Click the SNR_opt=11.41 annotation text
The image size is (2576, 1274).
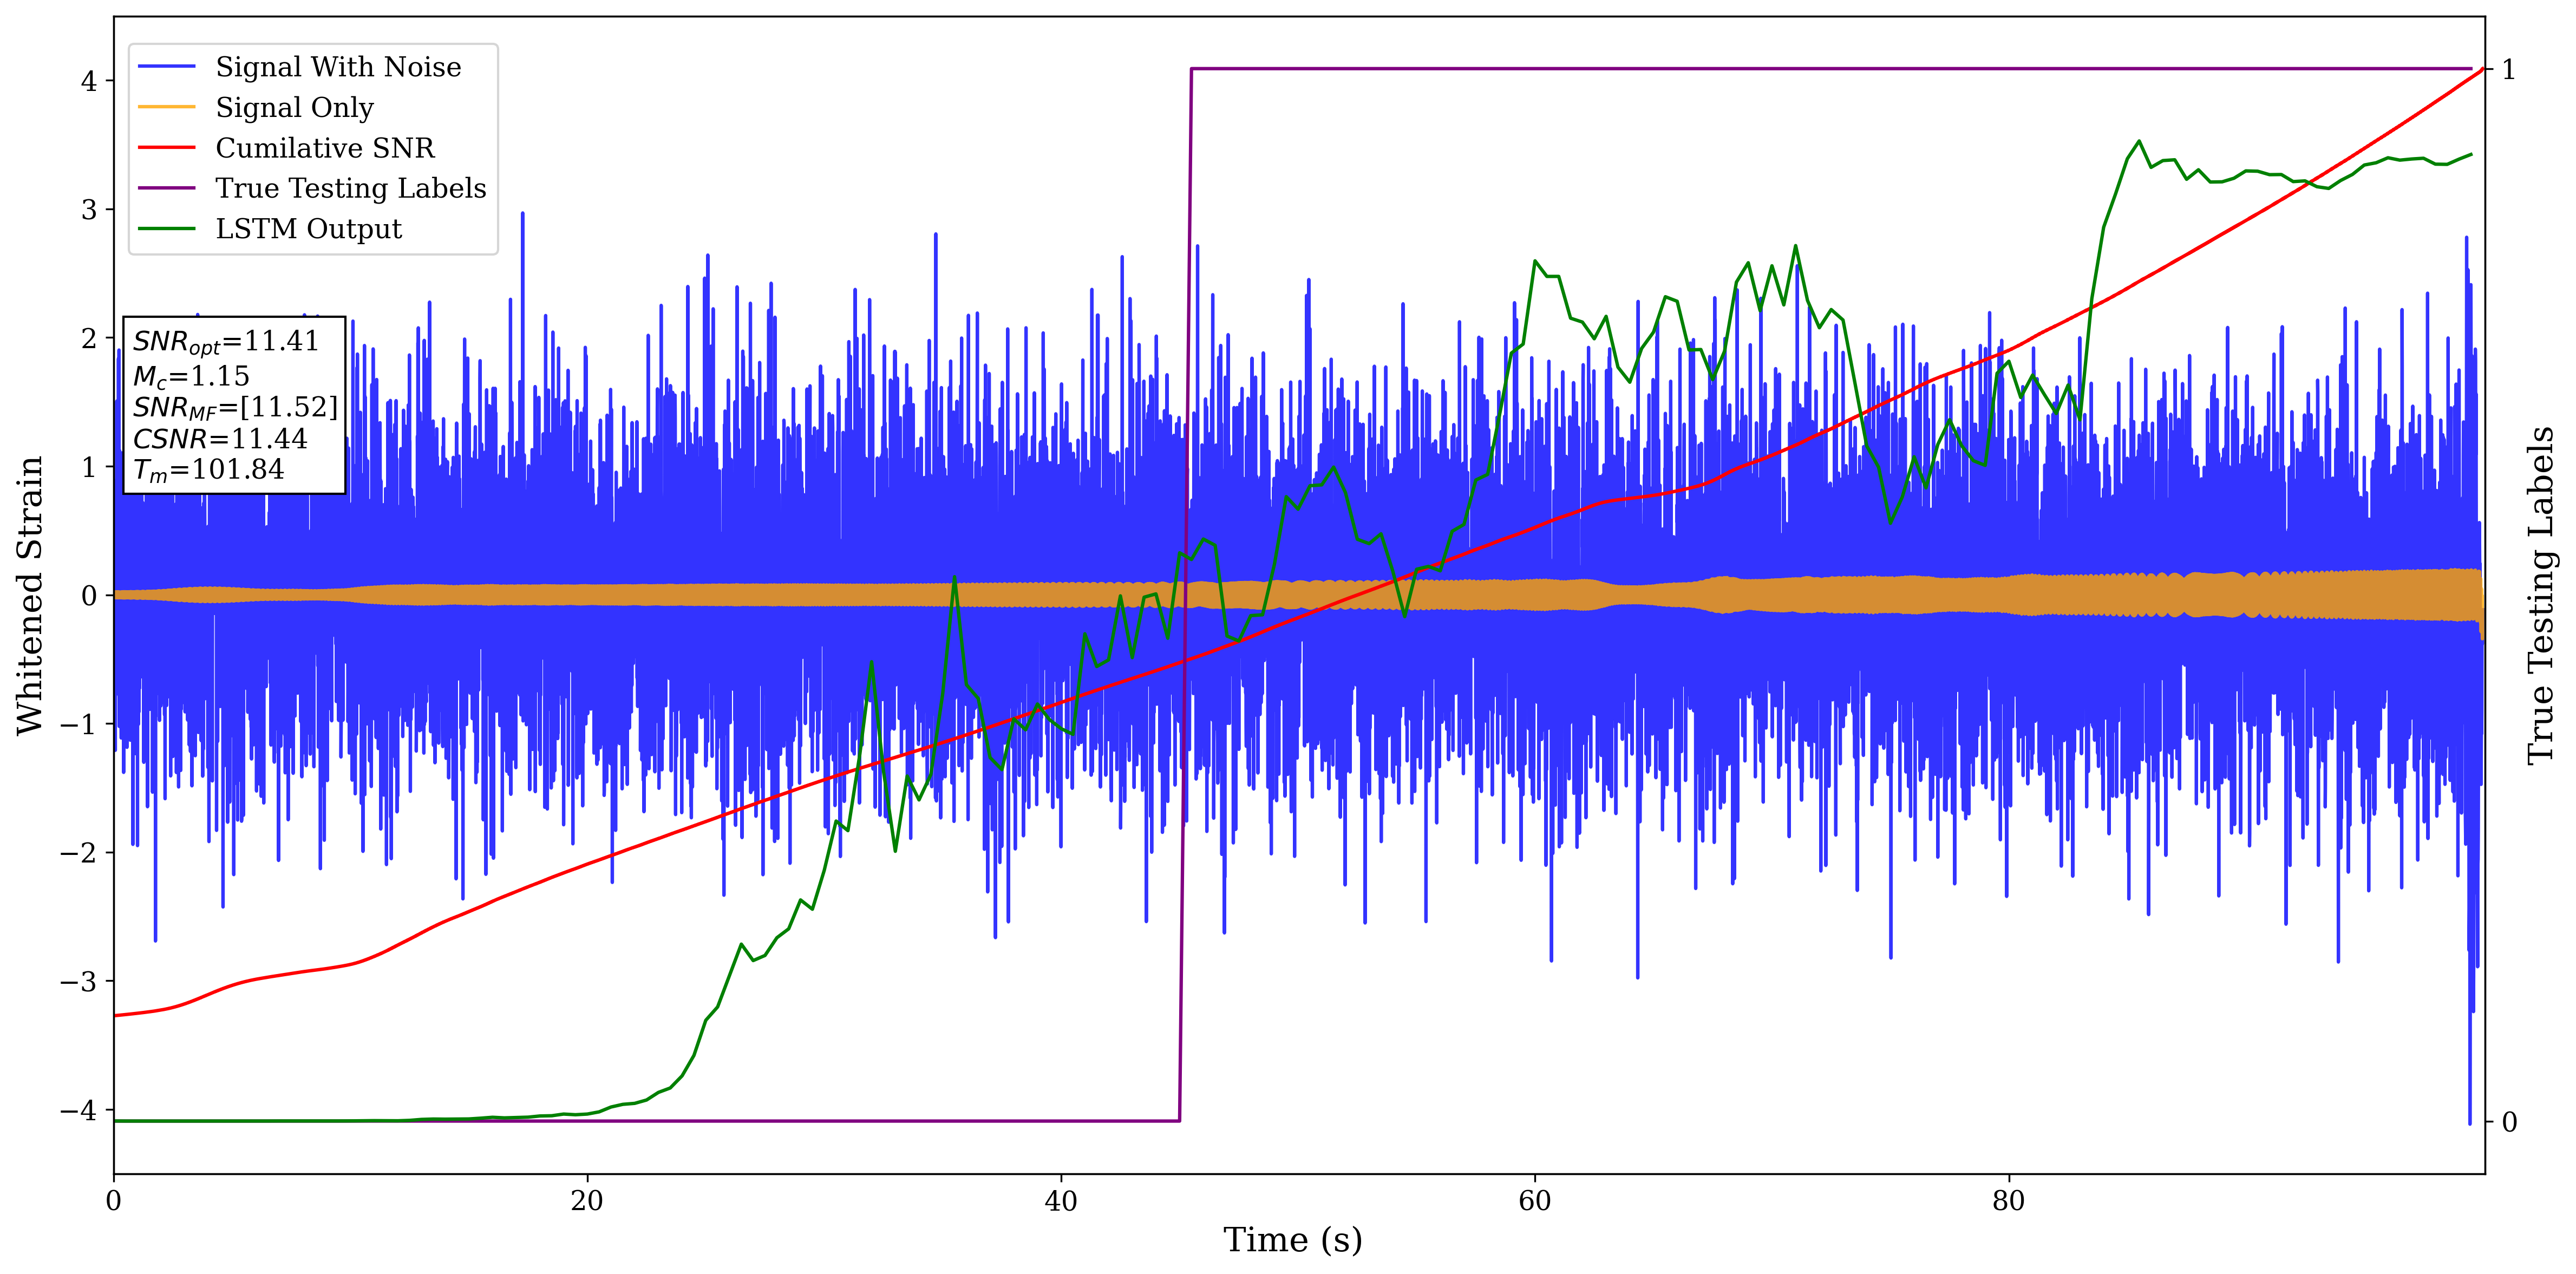(226, 342)
